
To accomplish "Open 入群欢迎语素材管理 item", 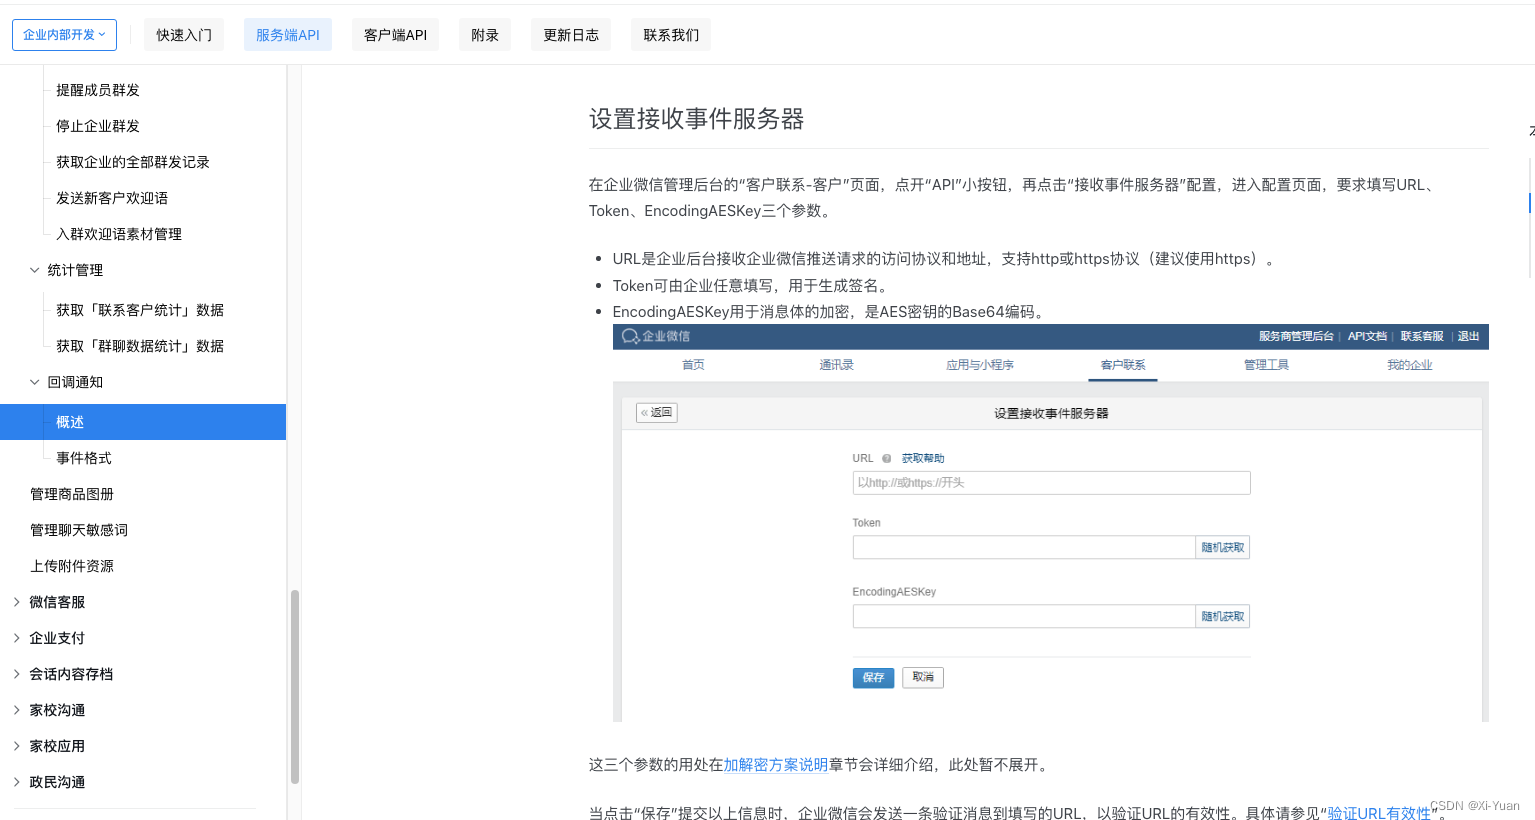I will click(119, 234).
